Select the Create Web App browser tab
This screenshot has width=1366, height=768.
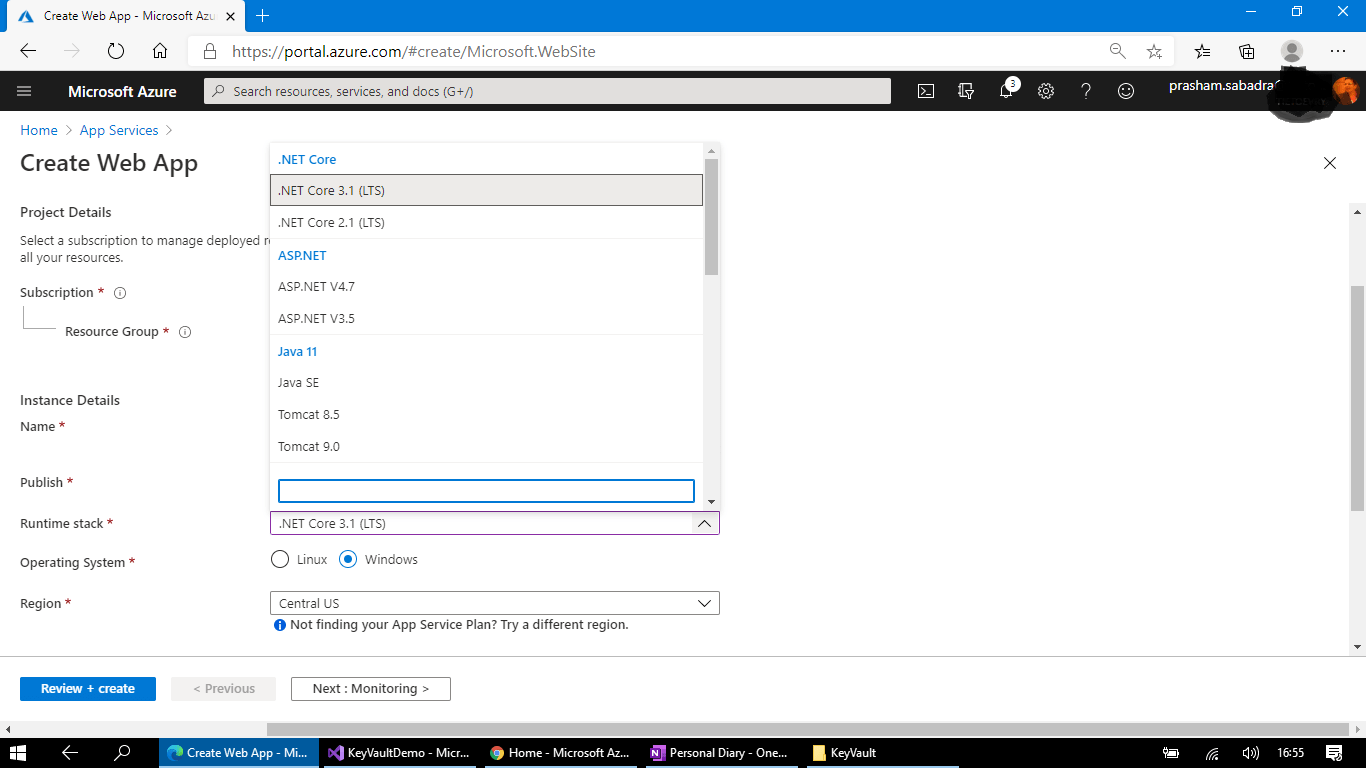tap(124, 16)
